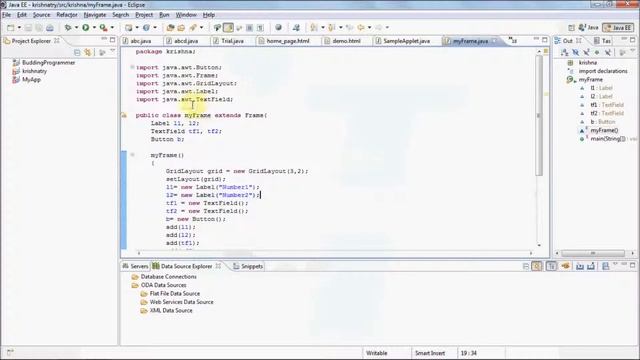Click the Open Task folder icon
Image resolution: width=640 pixels, height=360 pixels.
click(181, 28)
